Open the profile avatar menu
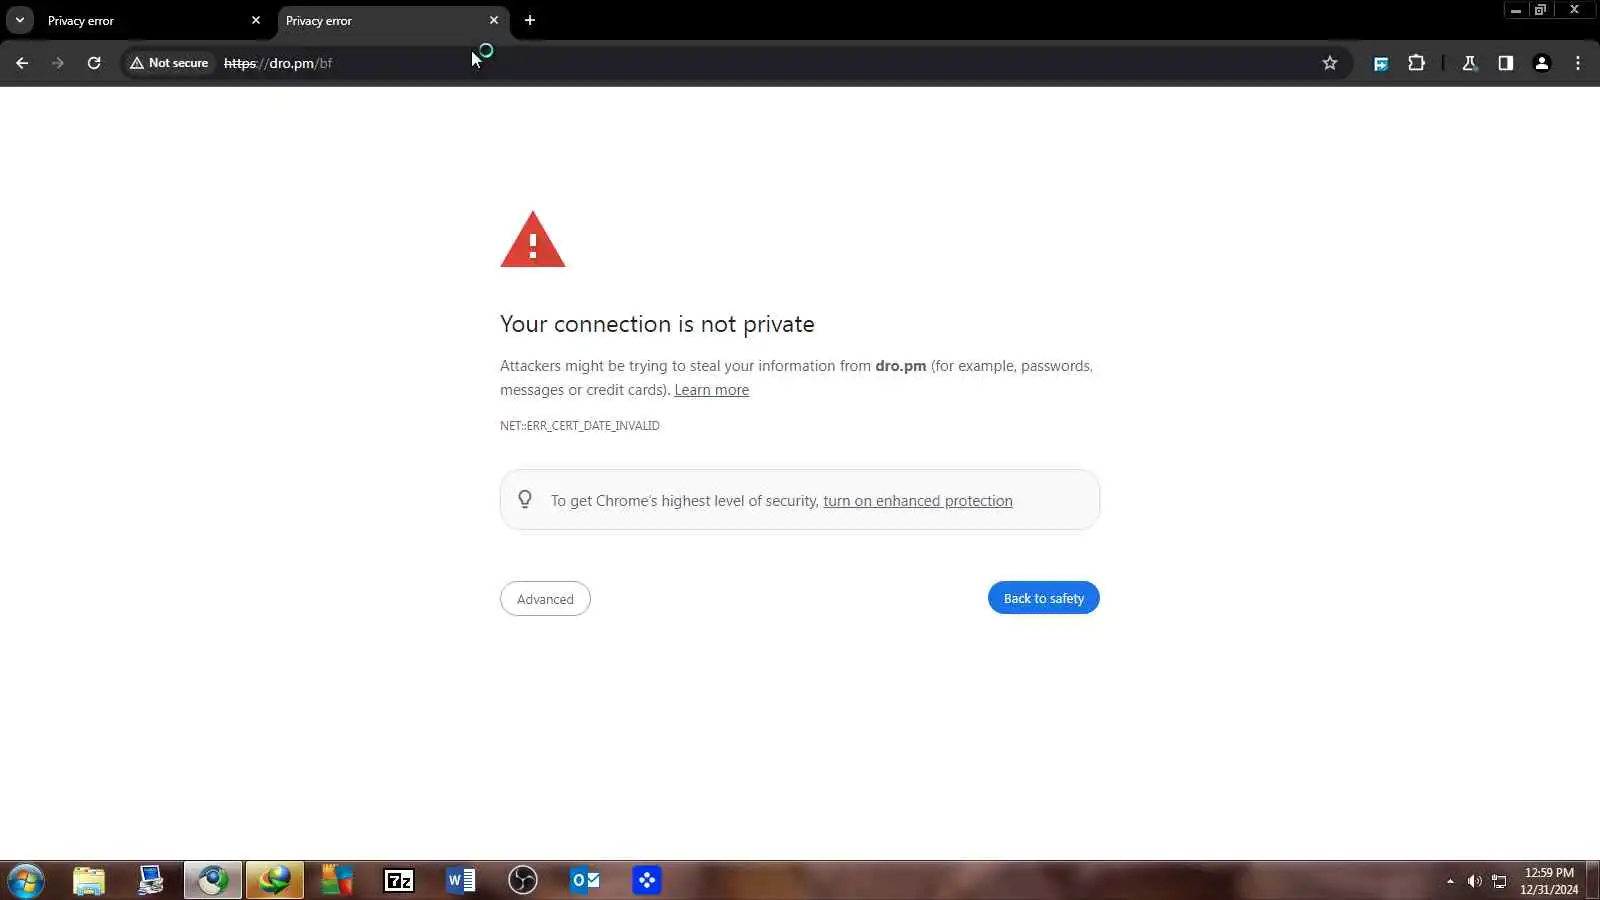Image resolution: width=1600 pixels, height=900 pixels. point(1542,63)
